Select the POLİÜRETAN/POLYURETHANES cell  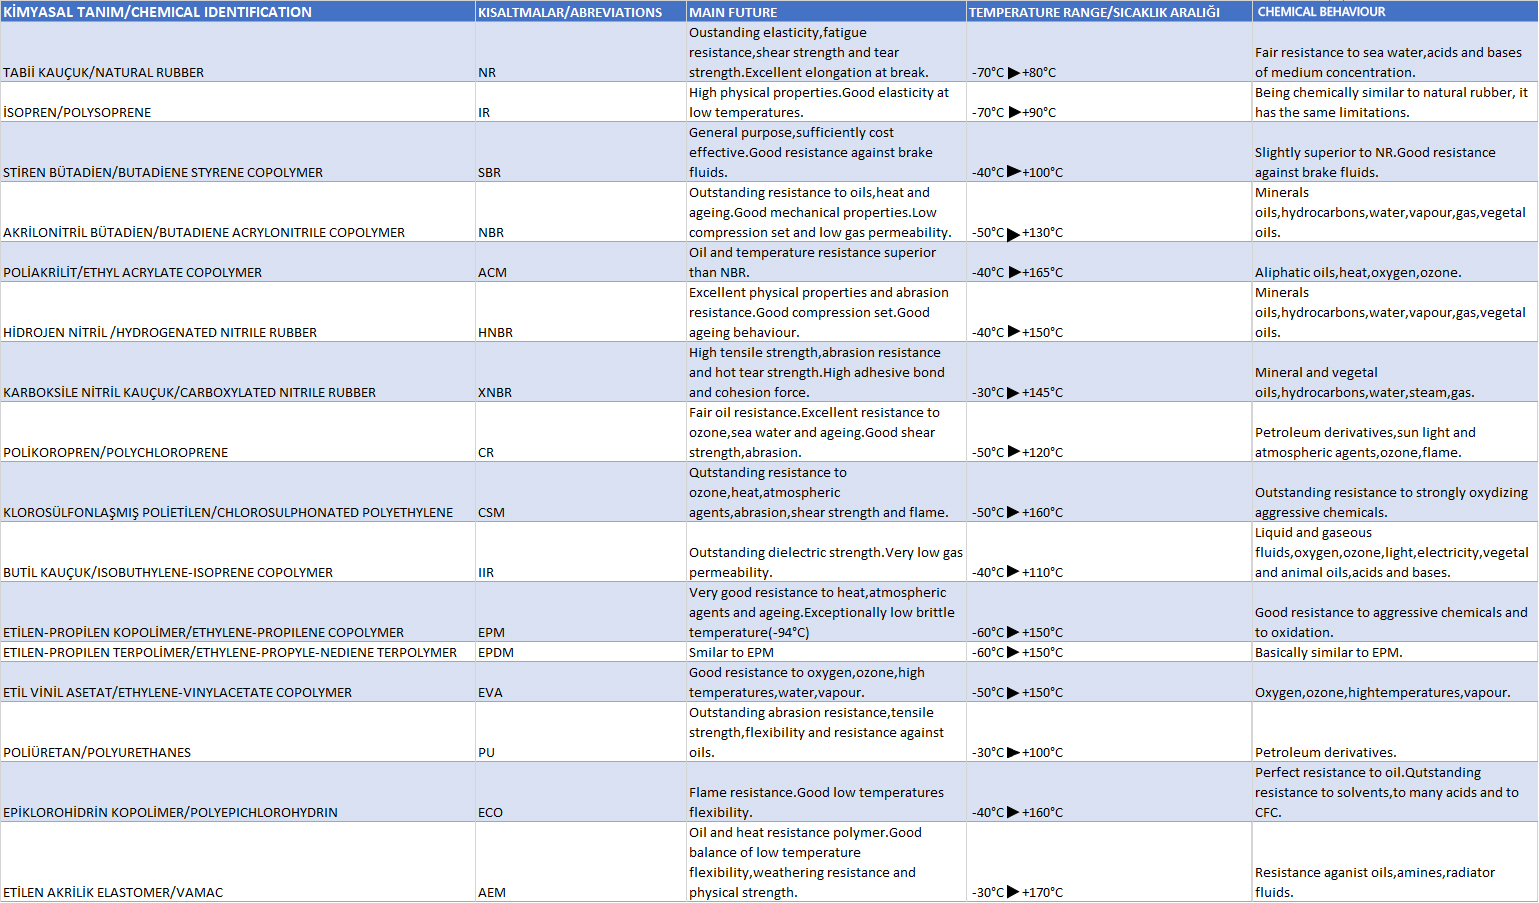point(238,732)
